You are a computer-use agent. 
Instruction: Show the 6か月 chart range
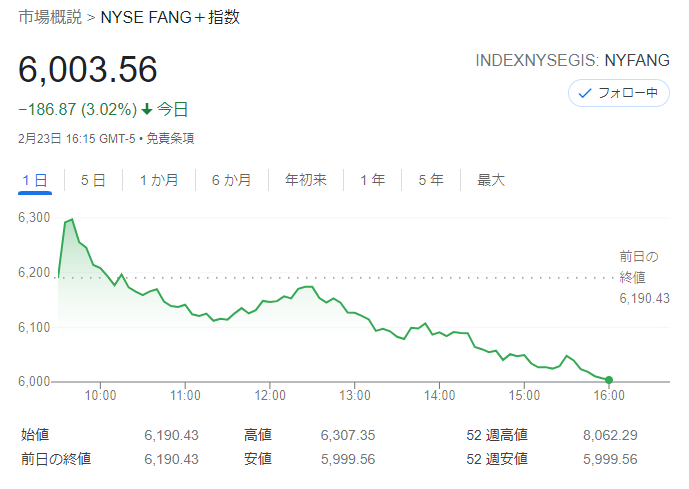pyautogui.click(x=232, y=180)
